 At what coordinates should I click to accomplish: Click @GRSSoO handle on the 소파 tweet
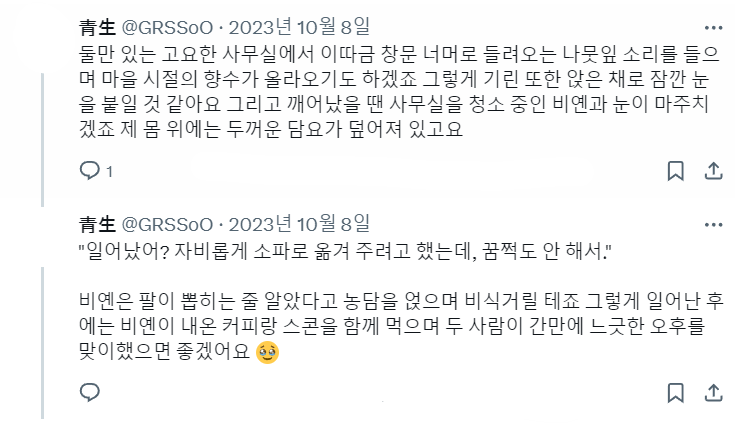click(167, 225)
